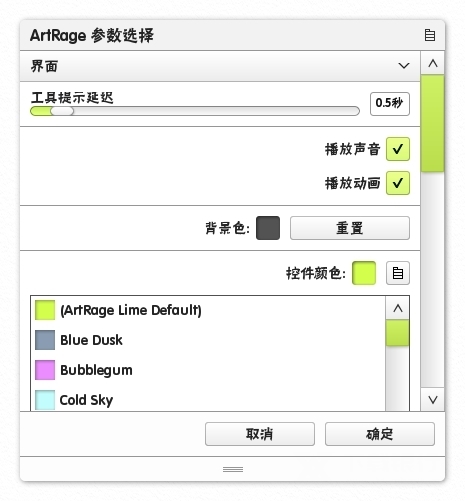Collapse the 界面 section chevron

(404, 66)
